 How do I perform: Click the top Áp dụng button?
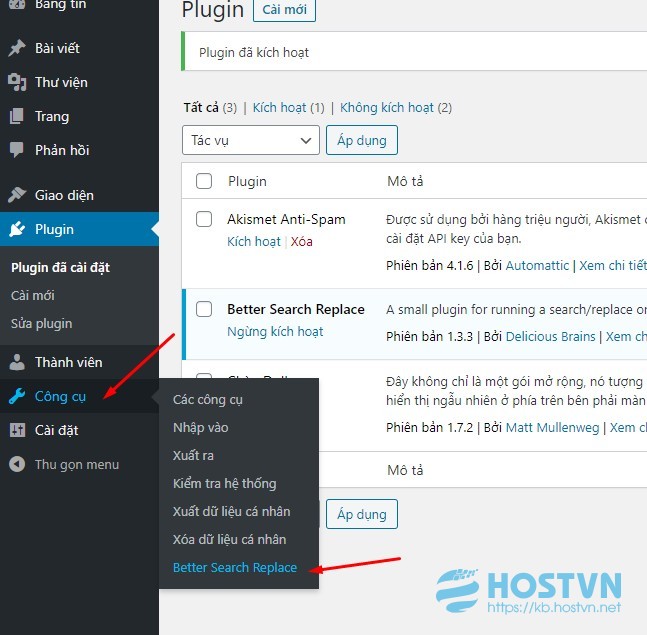click(x=362, y=140)
